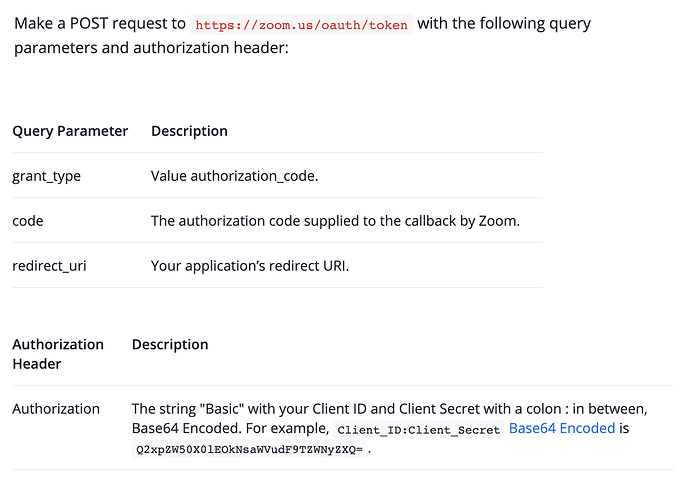Click the Authorization Header column heading
The image size is (690, 477).
pos(58,354)
